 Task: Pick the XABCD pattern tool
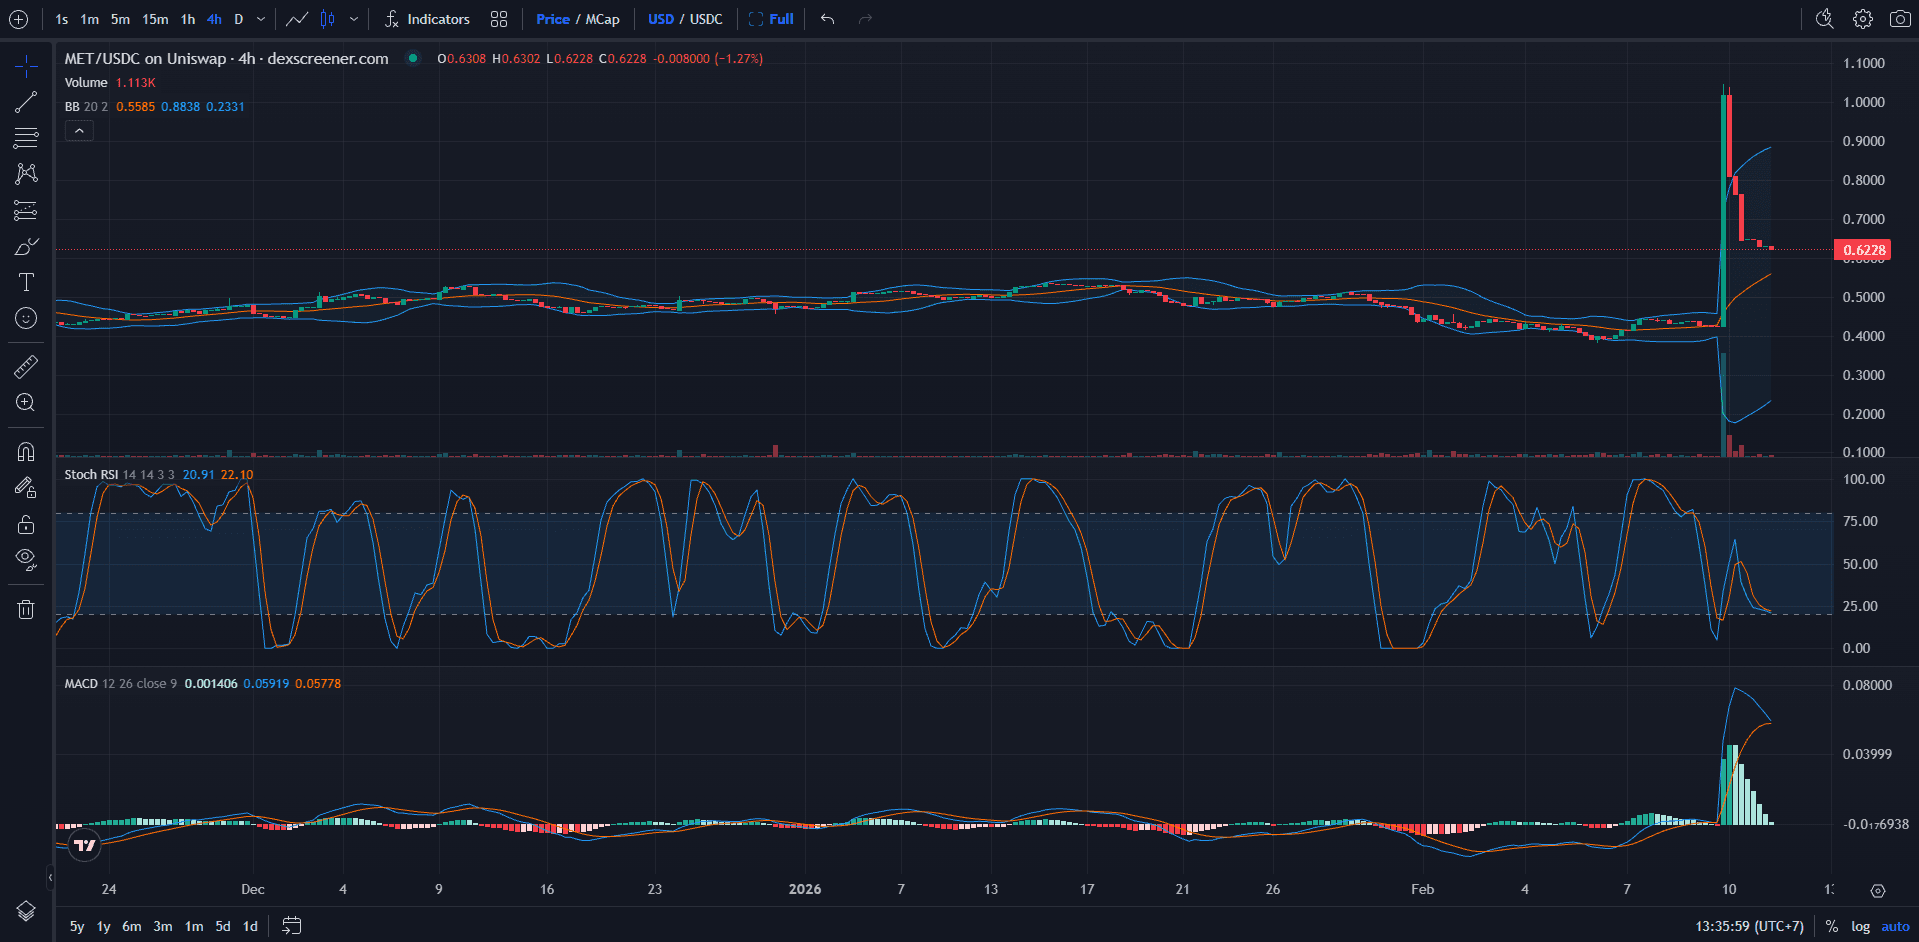tap(25, 173)
